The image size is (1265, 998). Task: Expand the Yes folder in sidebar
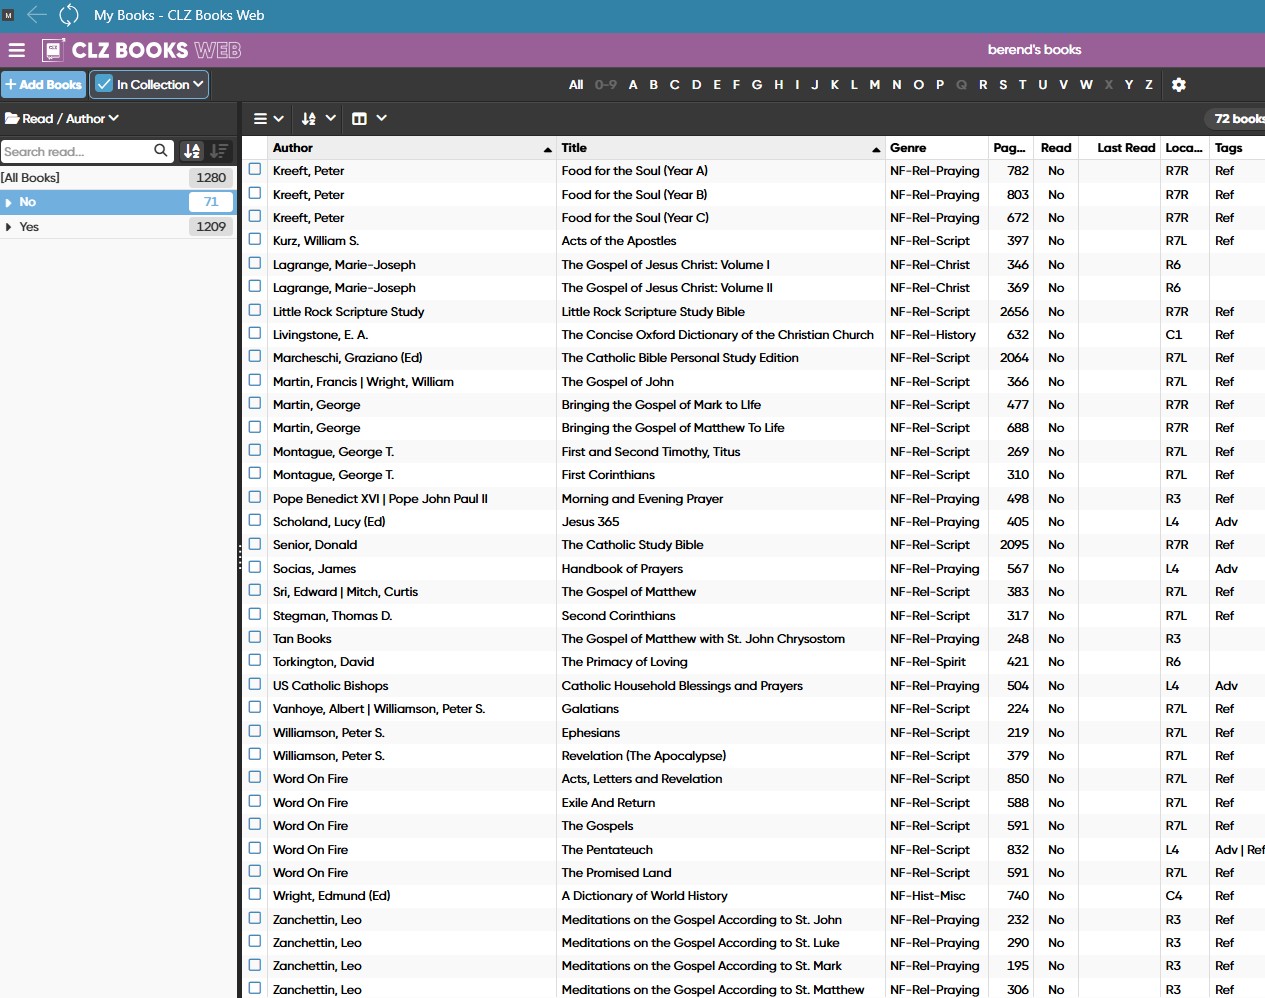[x=9, y=227]
